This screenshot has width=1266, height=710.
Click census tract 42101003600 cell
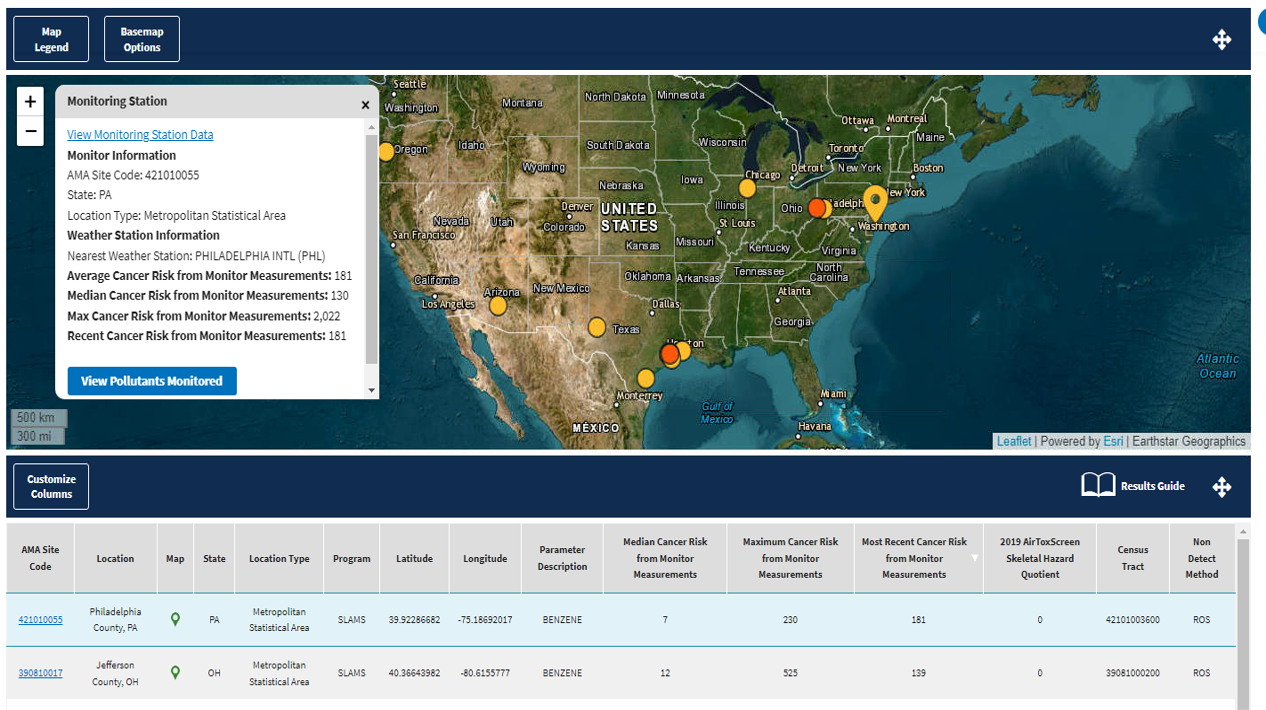[x=1133, y=620]
